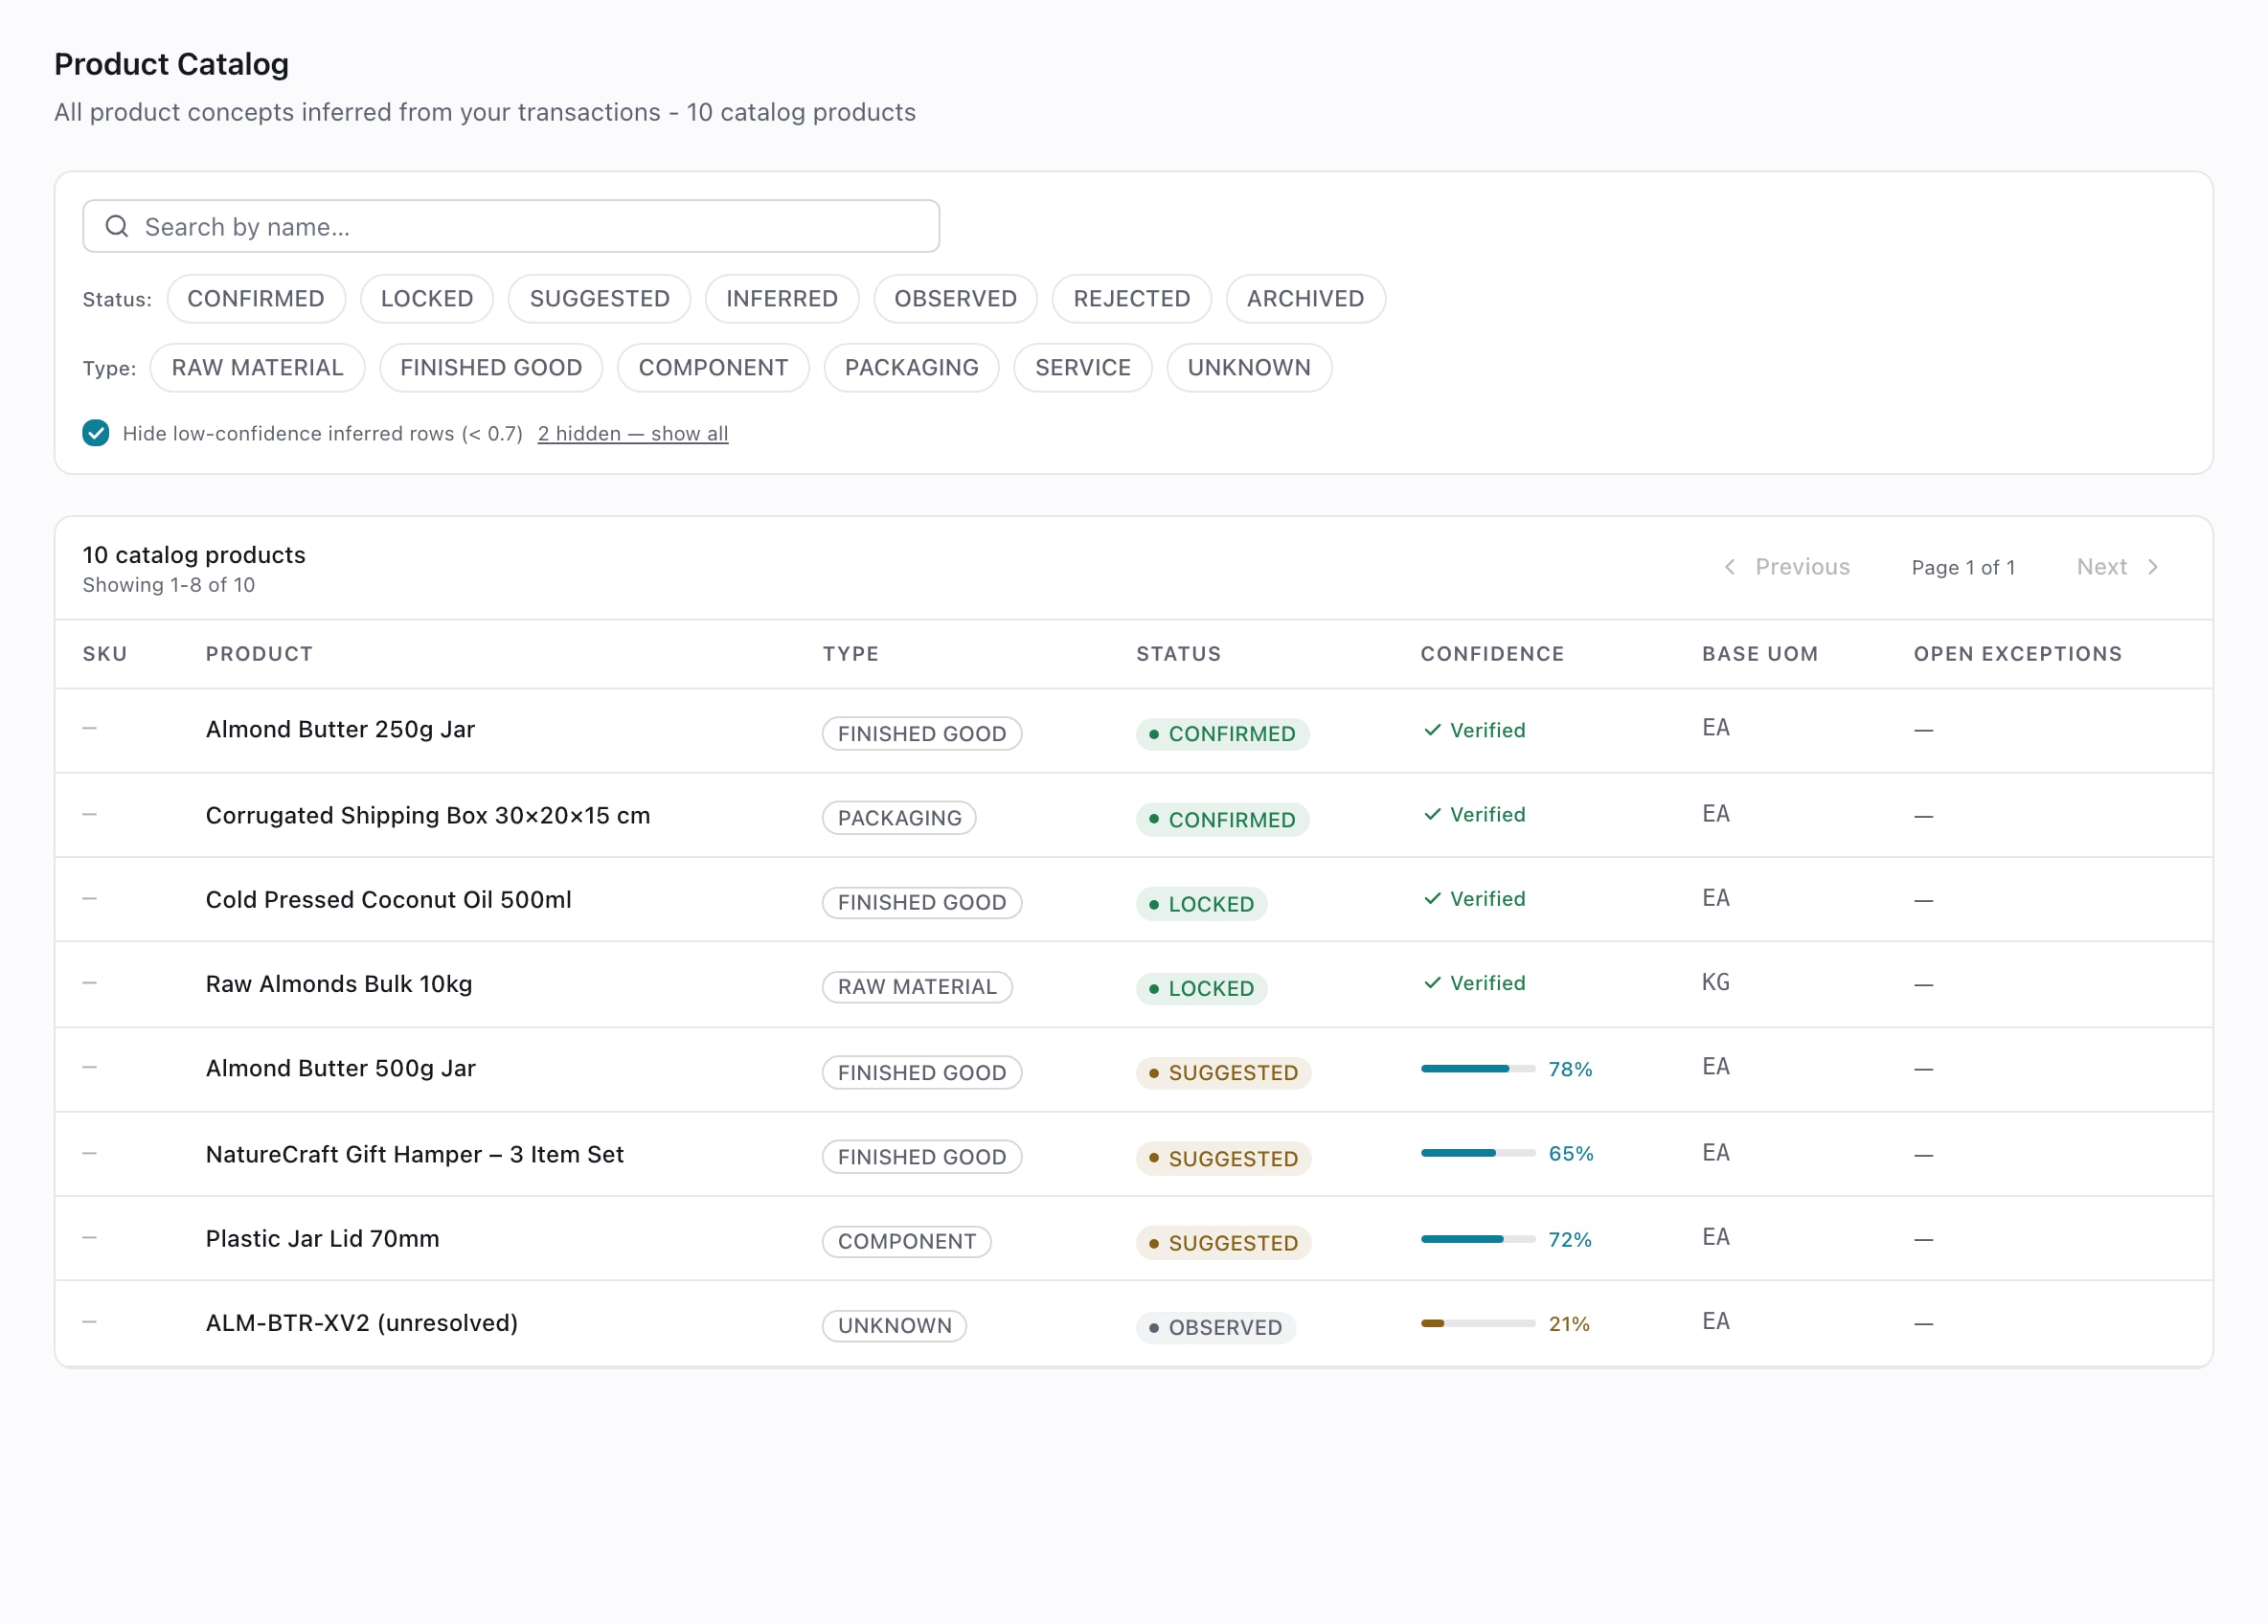Viewport: 2268px width, 1624px height.
Task: Open the Plastic Jar Lid 70mm product
Action: (322, 1239)
